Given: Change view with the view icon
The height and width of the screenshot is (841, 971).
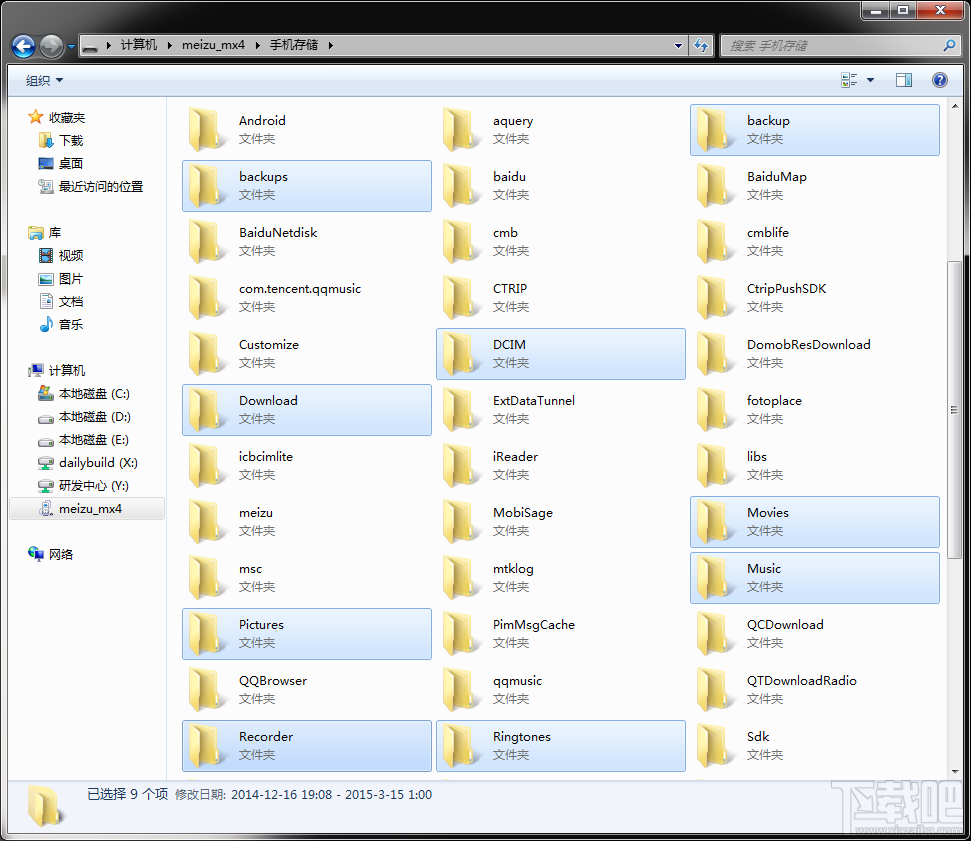Looking at the screenshot, I should click(849, 80).
